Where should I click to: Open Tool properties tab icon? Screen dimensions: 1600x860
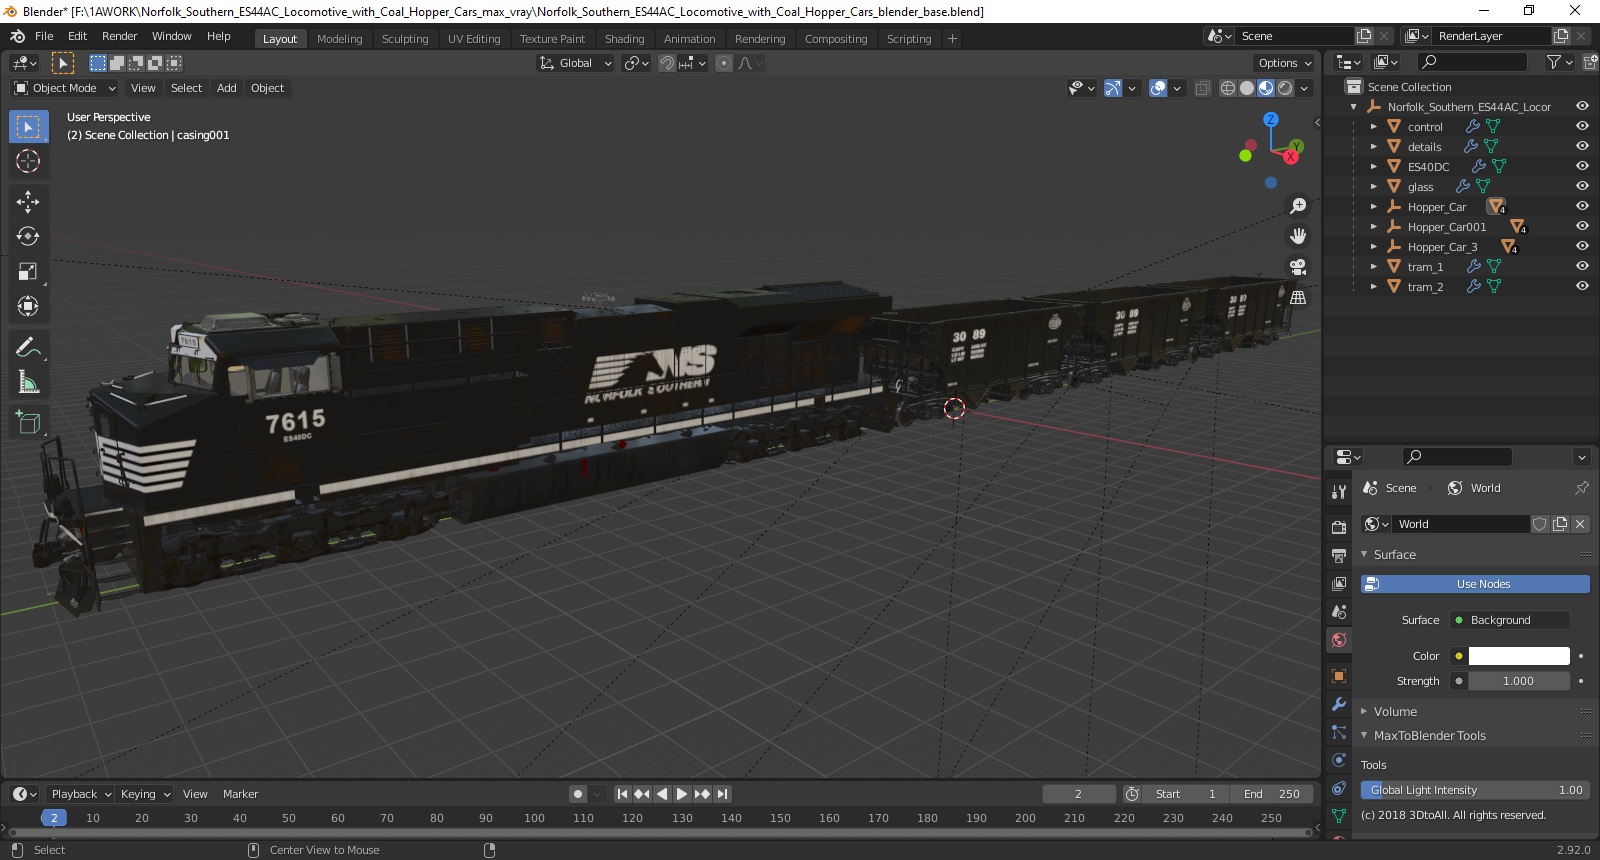point(1339,491)
